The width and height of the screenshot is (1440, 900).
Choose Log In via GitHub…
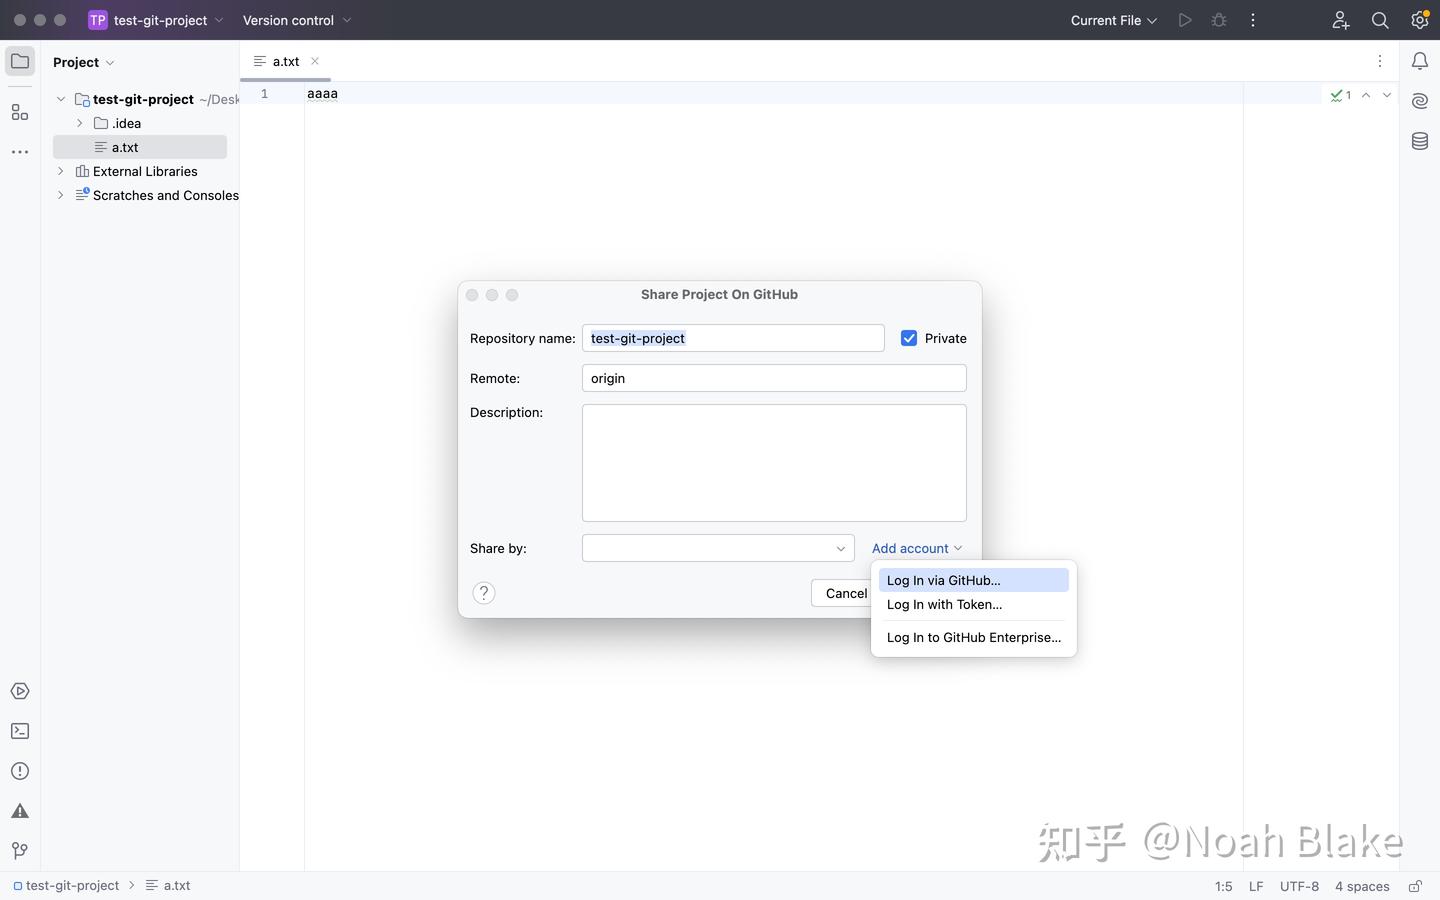point(974,580)
